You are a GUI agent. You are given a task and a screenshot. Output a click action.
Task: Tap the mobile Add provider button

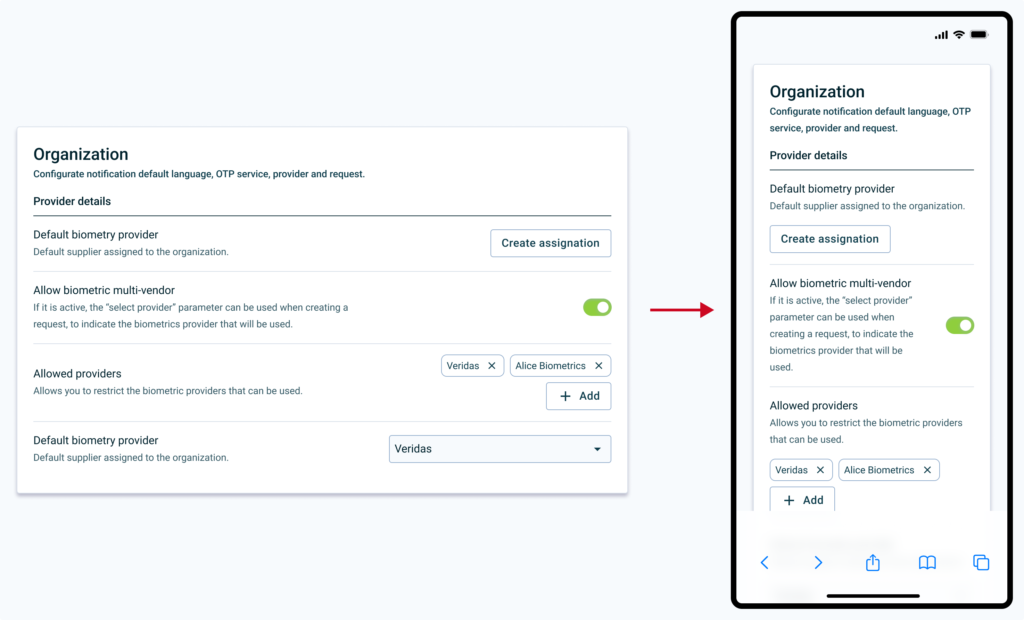(x=802, y=499)
